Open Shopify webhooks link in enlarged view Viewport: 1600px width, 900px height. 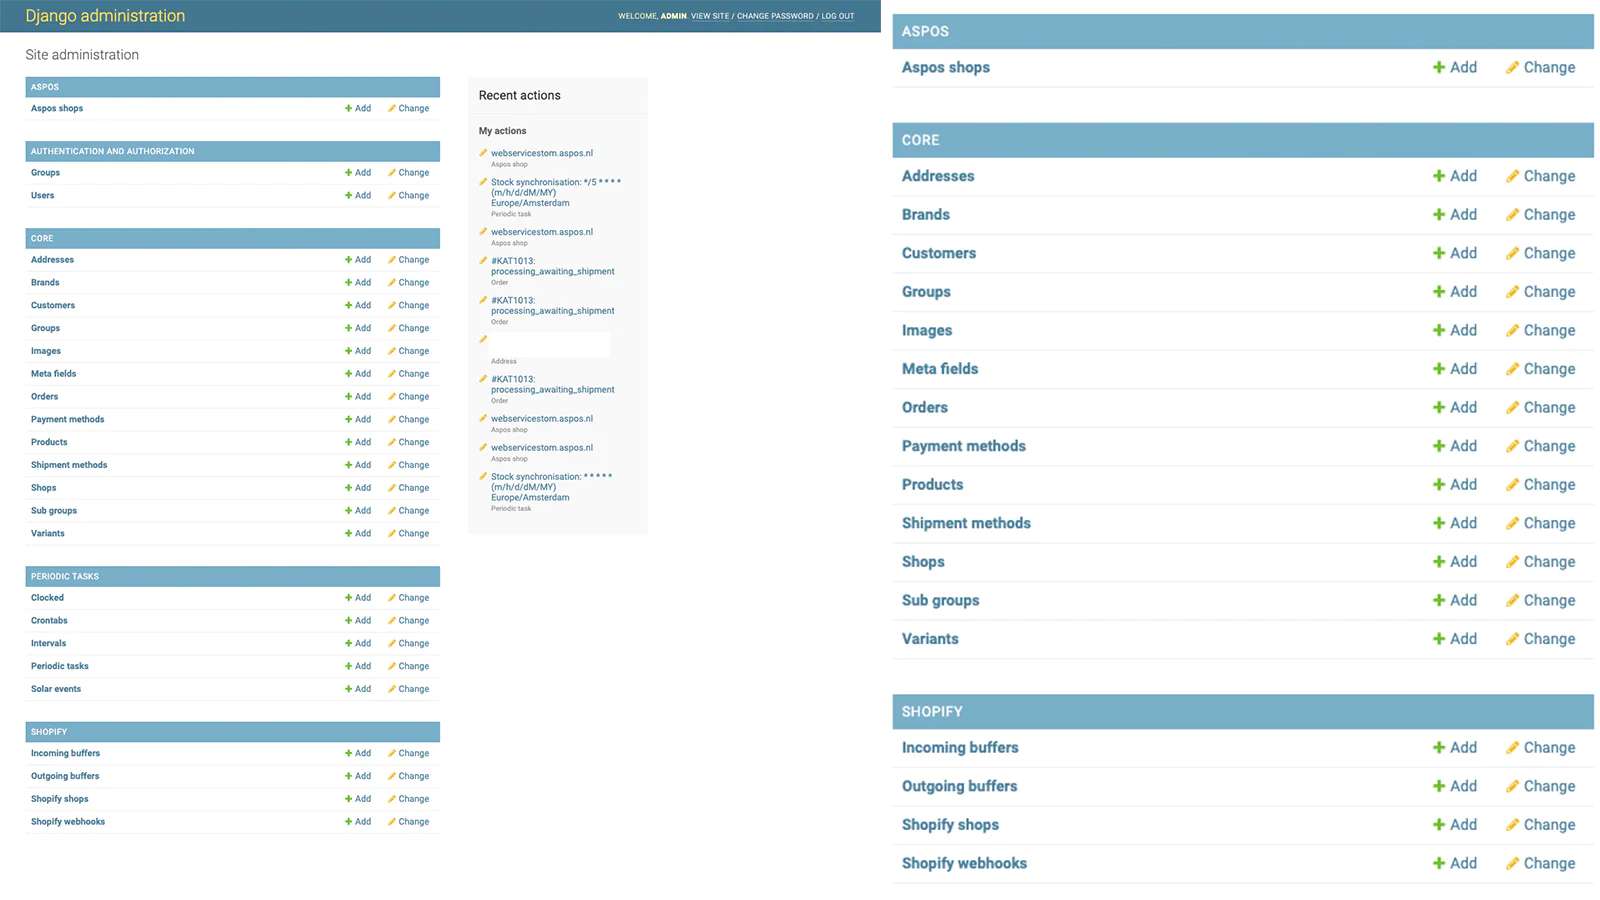tap(964, 863)
